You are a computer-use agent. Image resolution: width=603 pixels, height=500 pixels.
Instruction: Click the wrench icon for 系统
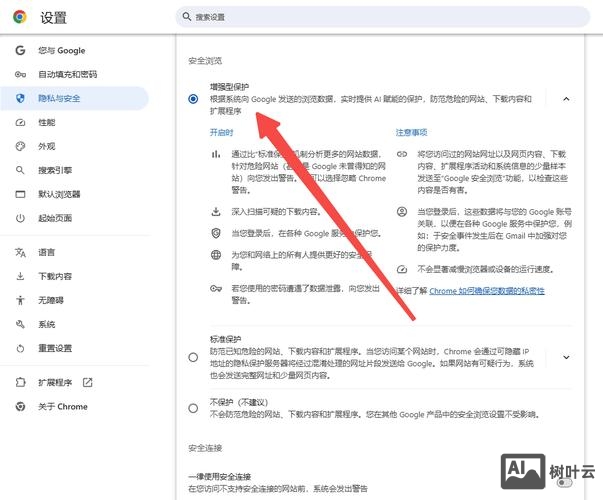coord(20,324)
